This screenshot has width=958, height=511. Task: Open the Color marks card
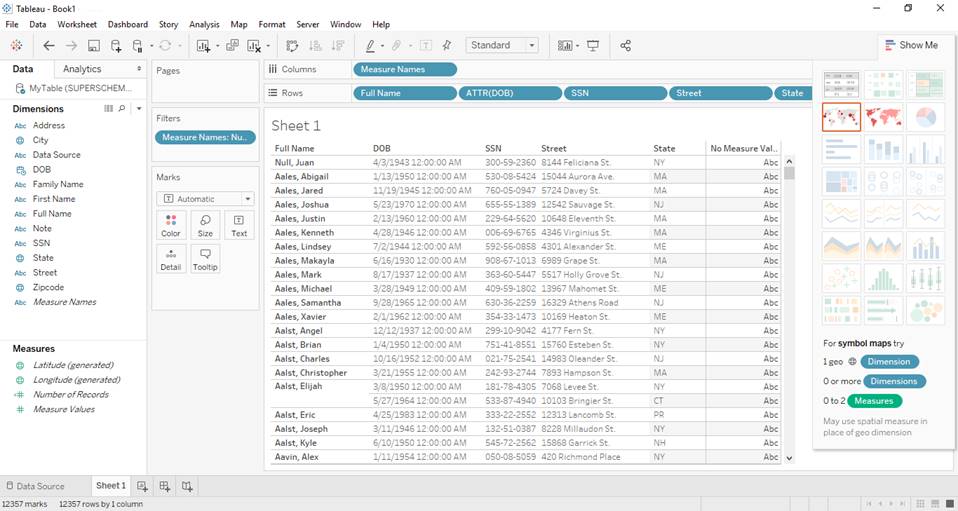(x=171, y=225)
